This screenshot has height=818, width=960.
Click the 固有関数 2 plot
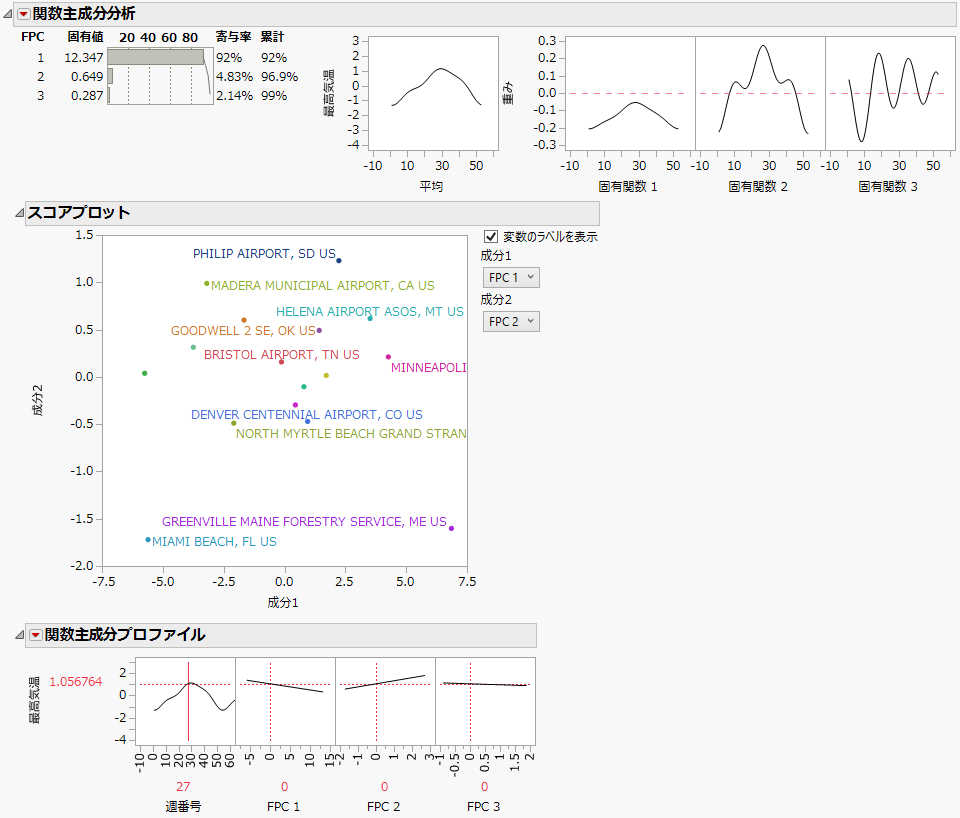coord(760,92)
